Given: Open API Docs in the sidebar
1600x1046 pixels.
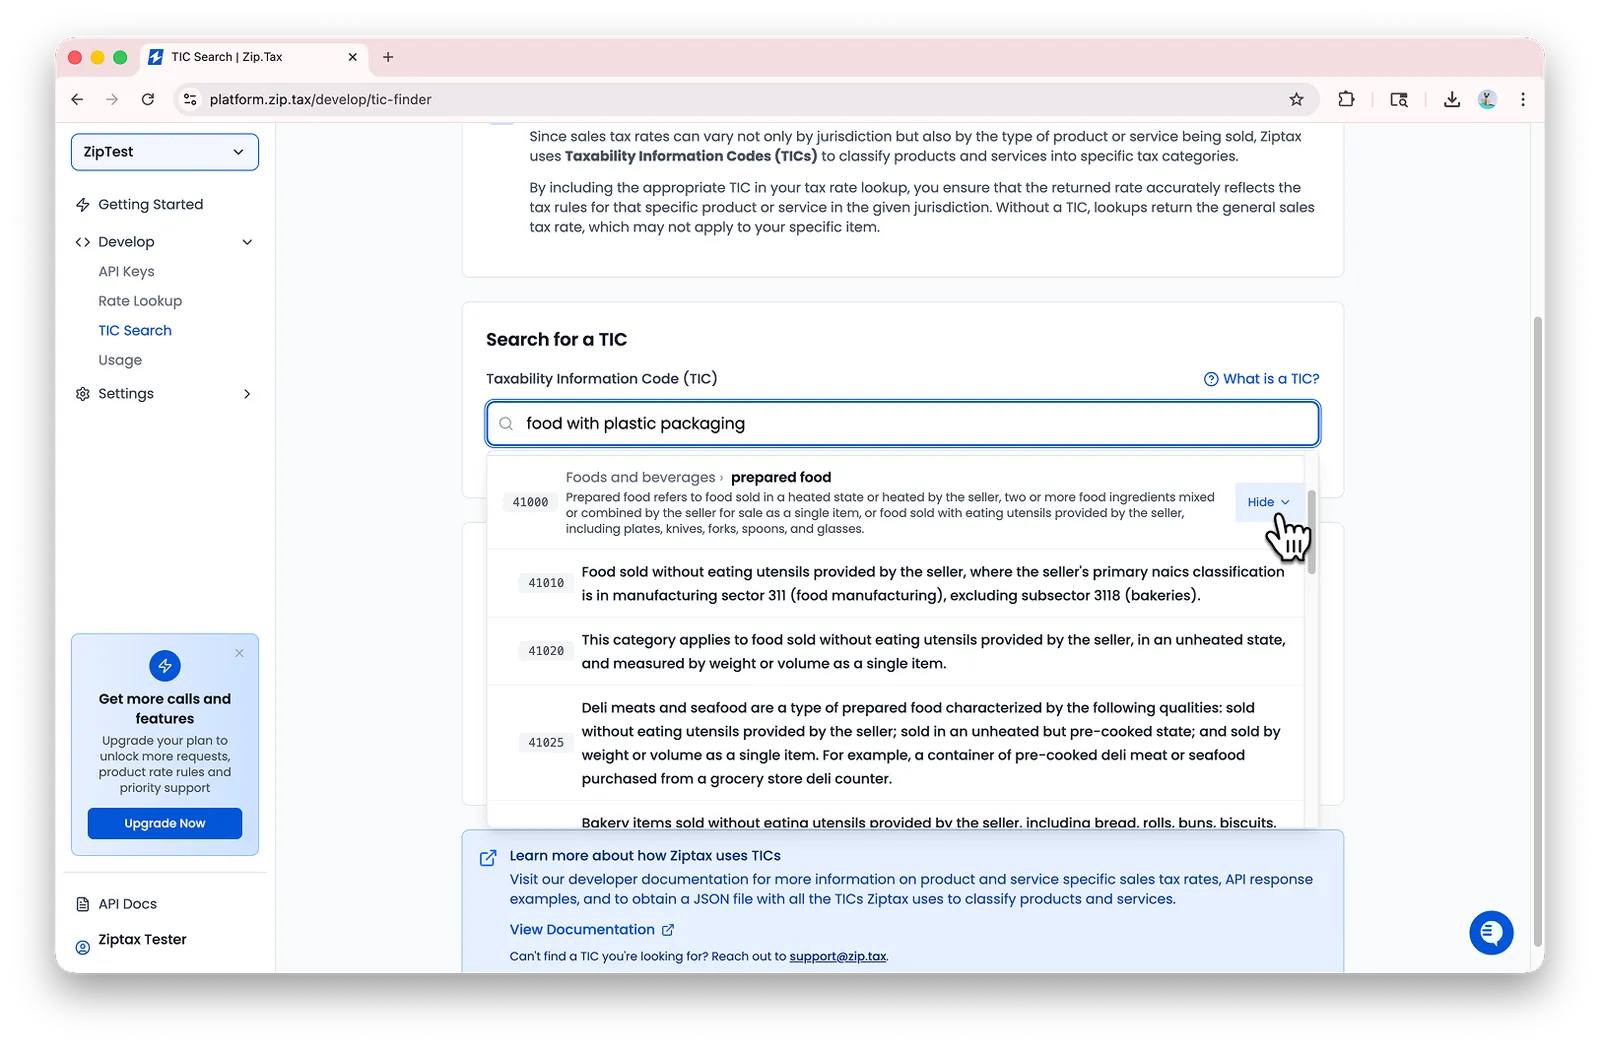Looking at the screenshot, I should (127, 904).
